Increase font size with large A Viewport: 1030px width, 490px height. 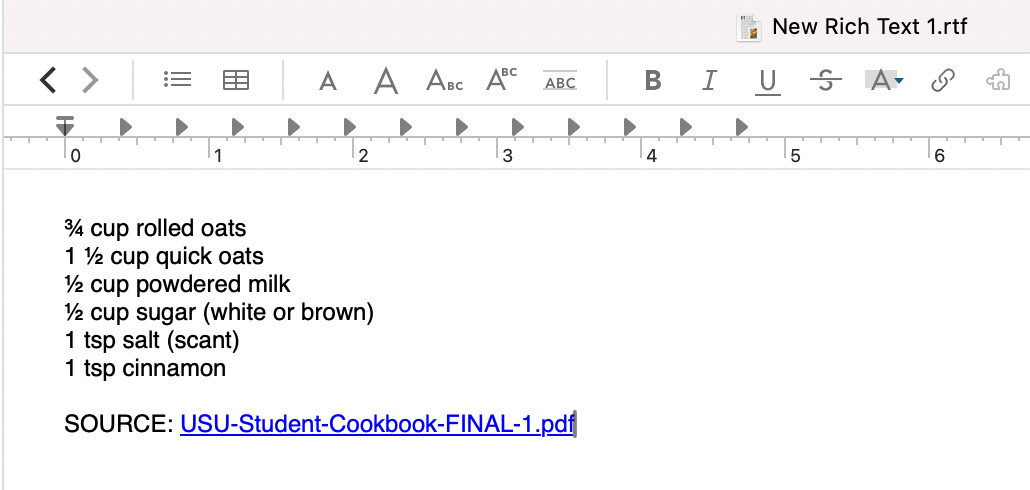(x=386, y=81)
